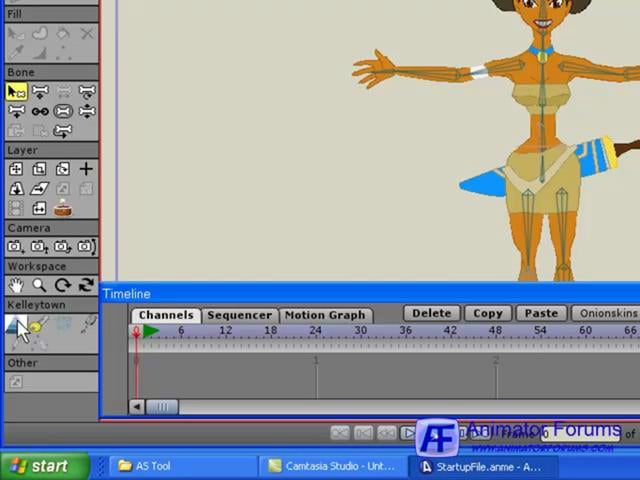Click the green end-of-range triangle marker
Viewport: 640px width, 480px height.
click(x=151, y=331)
